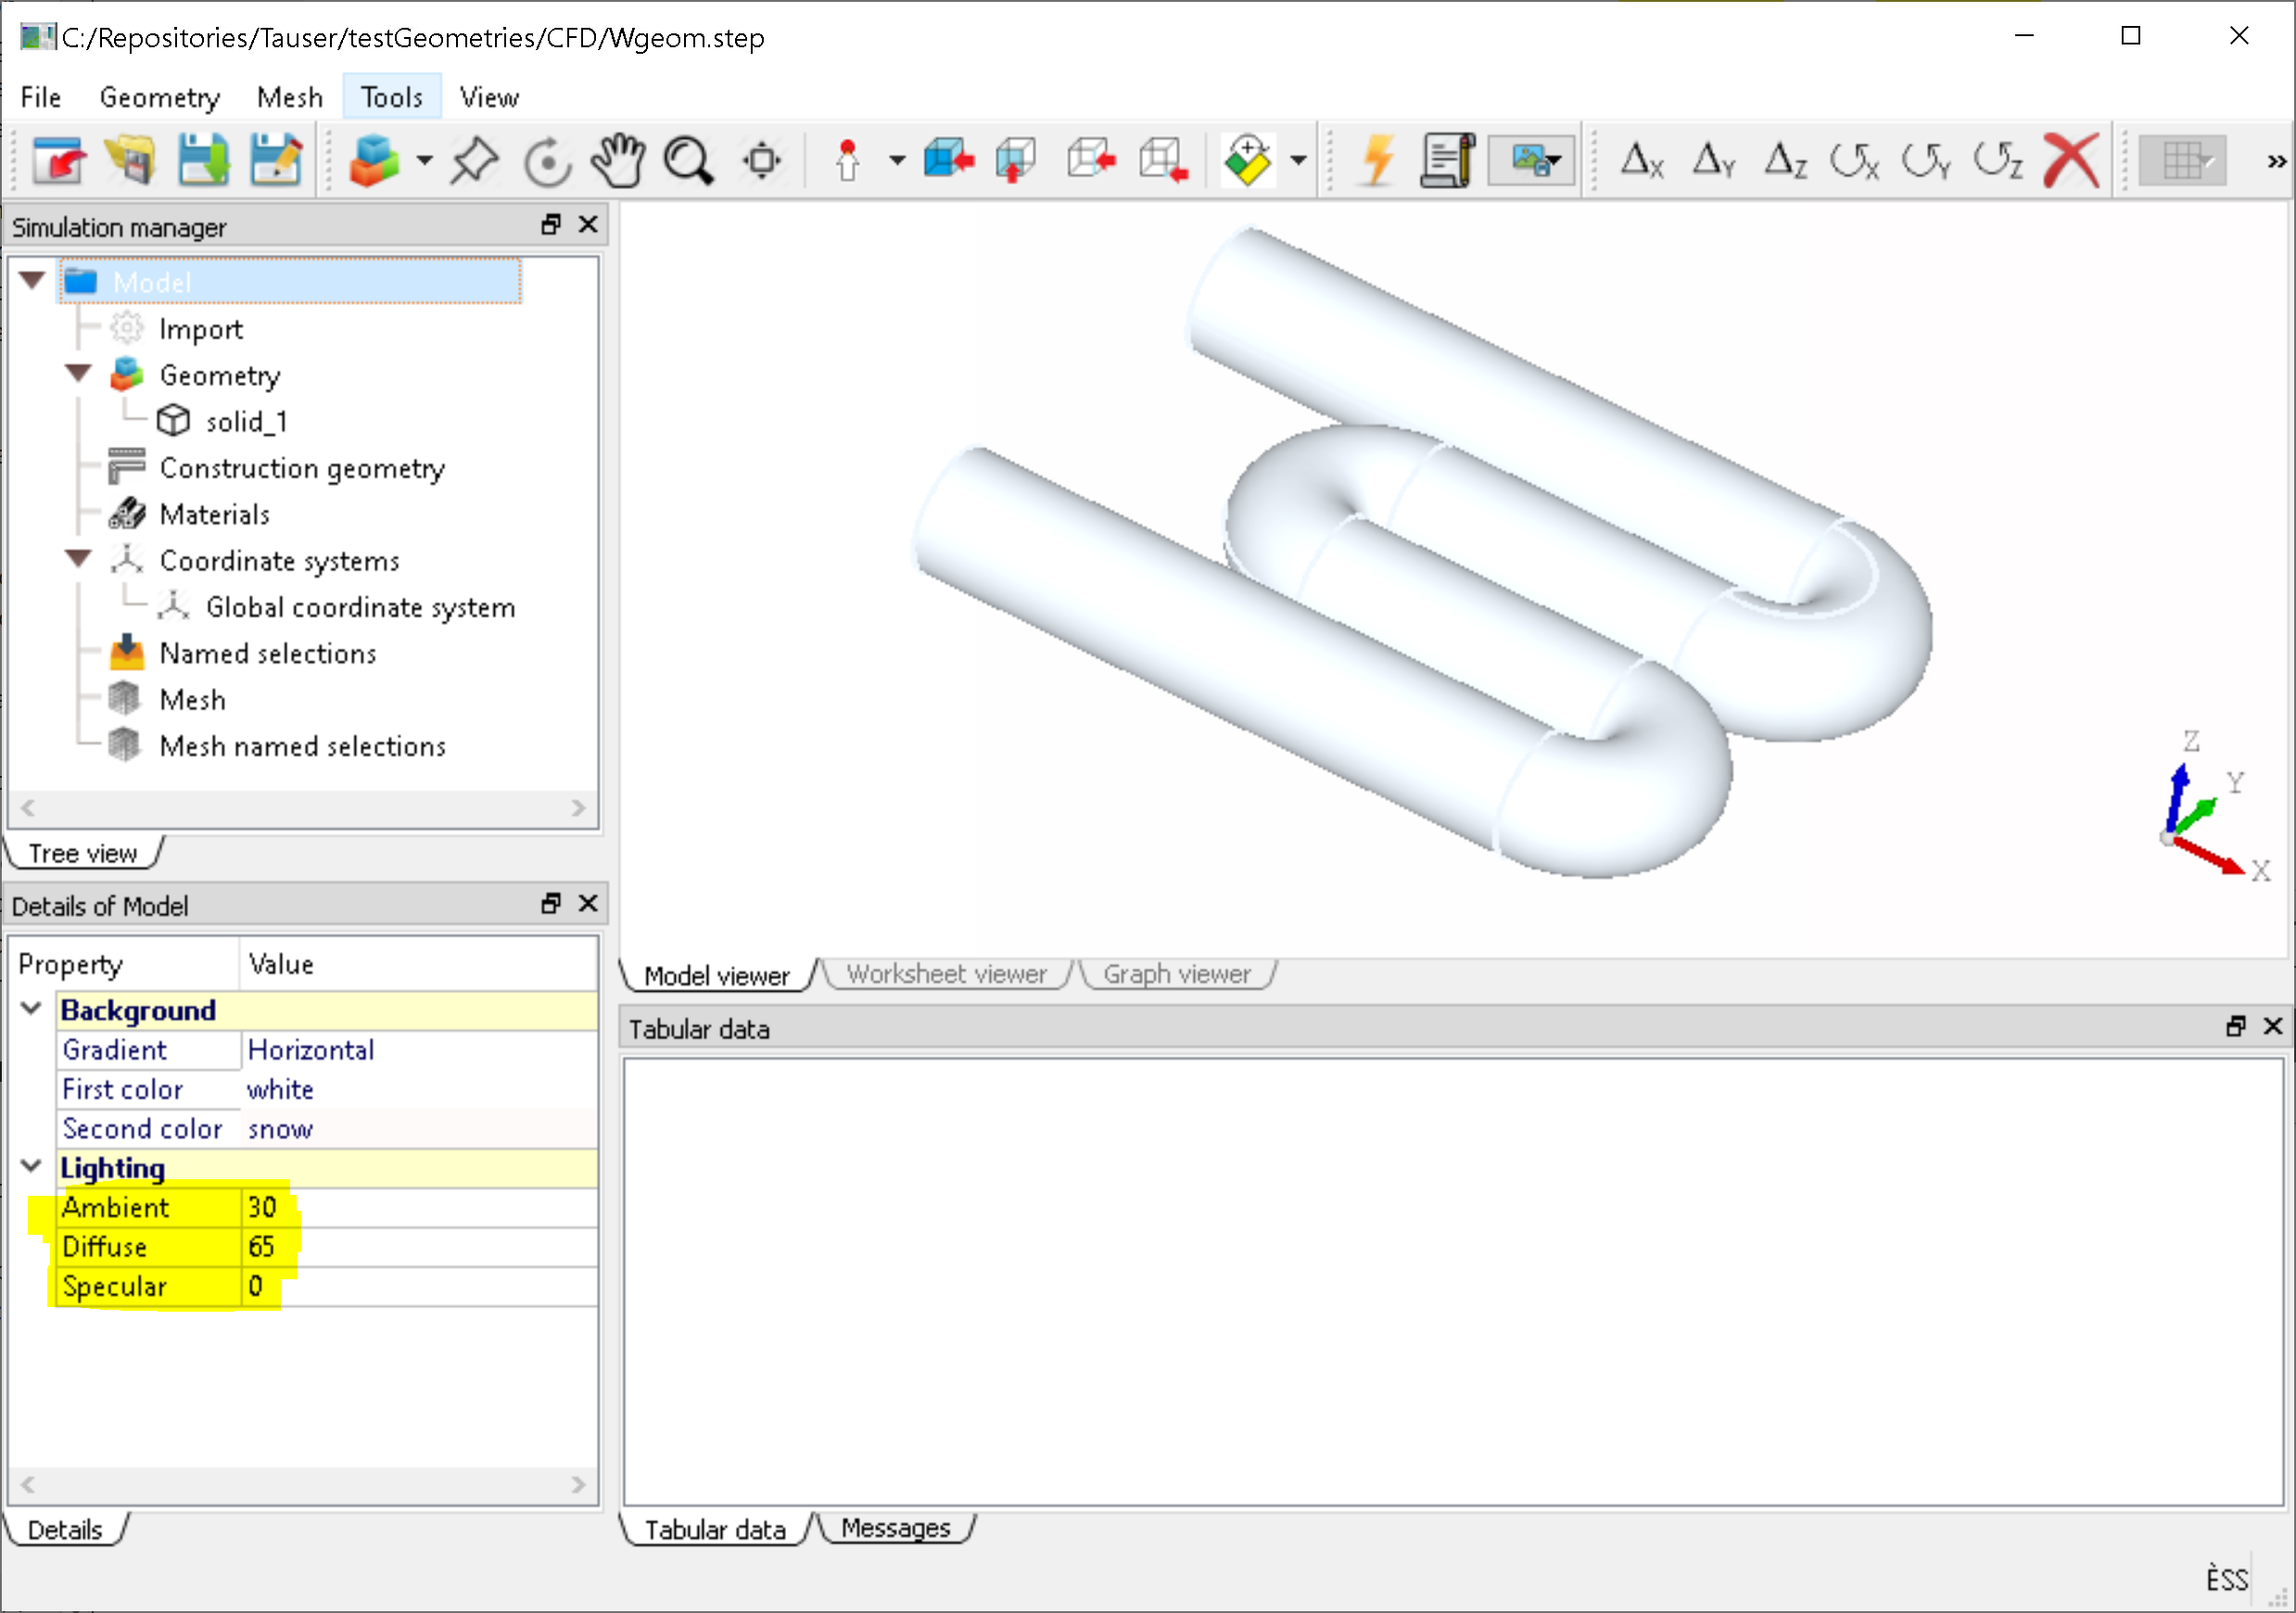Collapse the Geometry tree node
This screenshot has width=2296, height=1613.
pos(78,373)
